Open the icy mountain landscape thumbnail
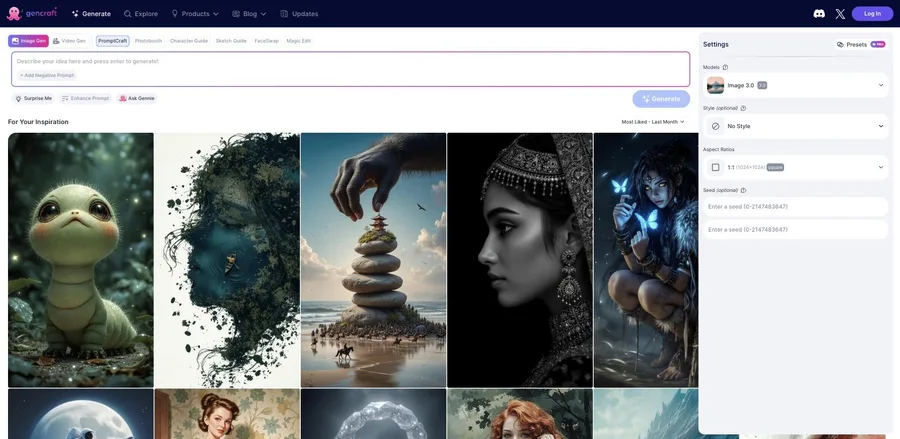 646,414
